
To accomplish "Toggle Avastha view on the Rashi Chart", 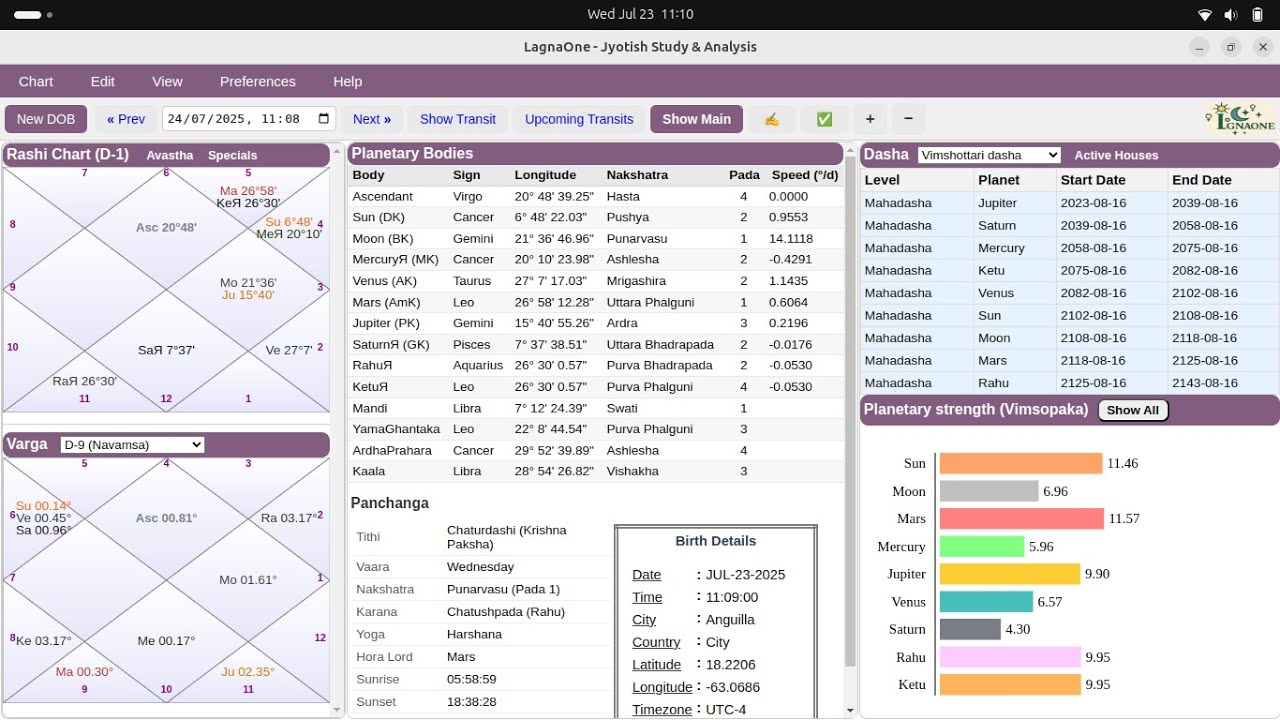I will (170, 155).
